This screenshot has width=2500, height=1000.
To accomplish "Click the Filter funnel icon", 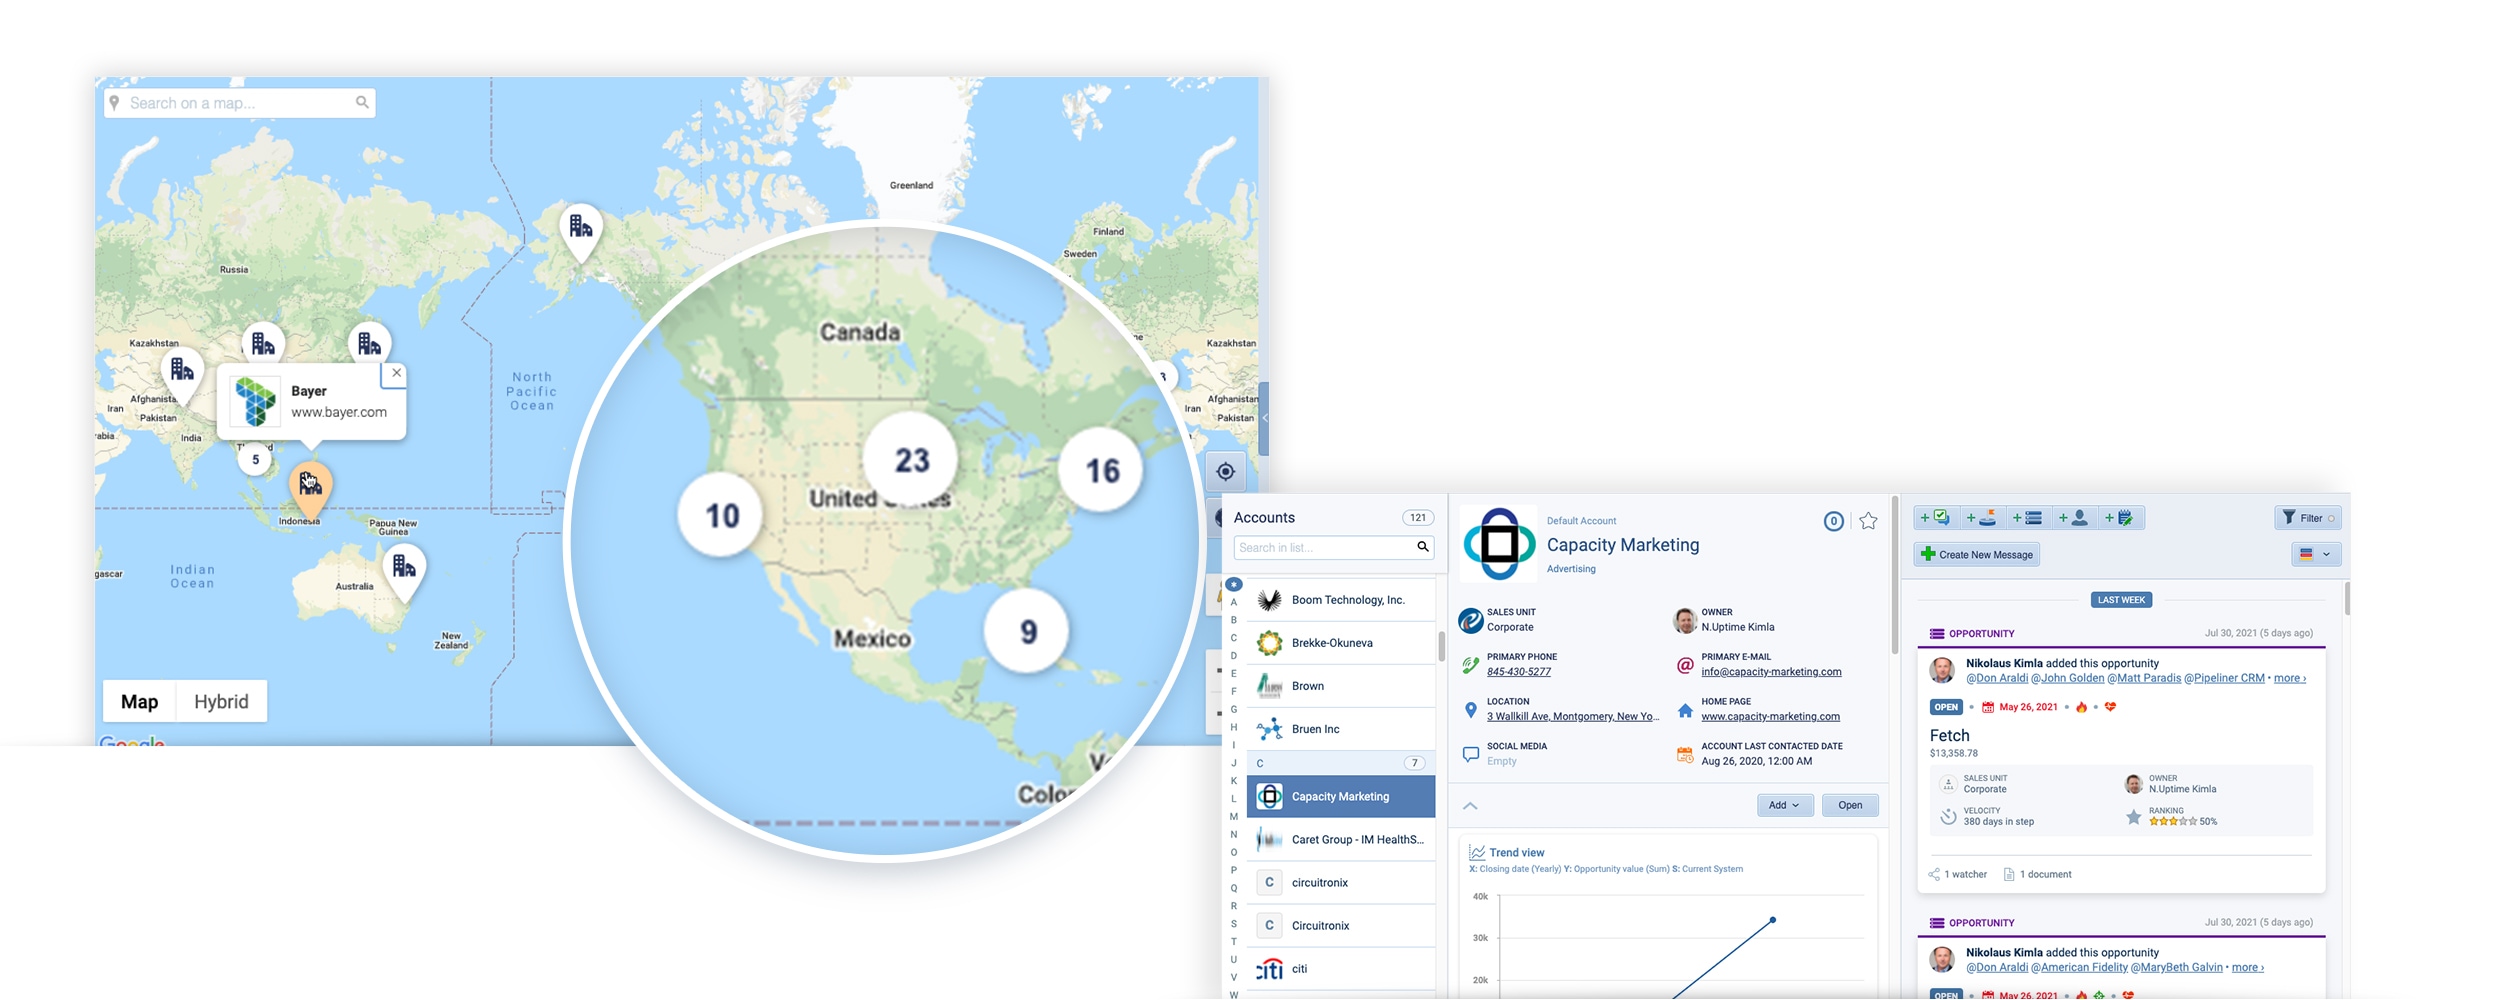I will [x=2291, y=517].
